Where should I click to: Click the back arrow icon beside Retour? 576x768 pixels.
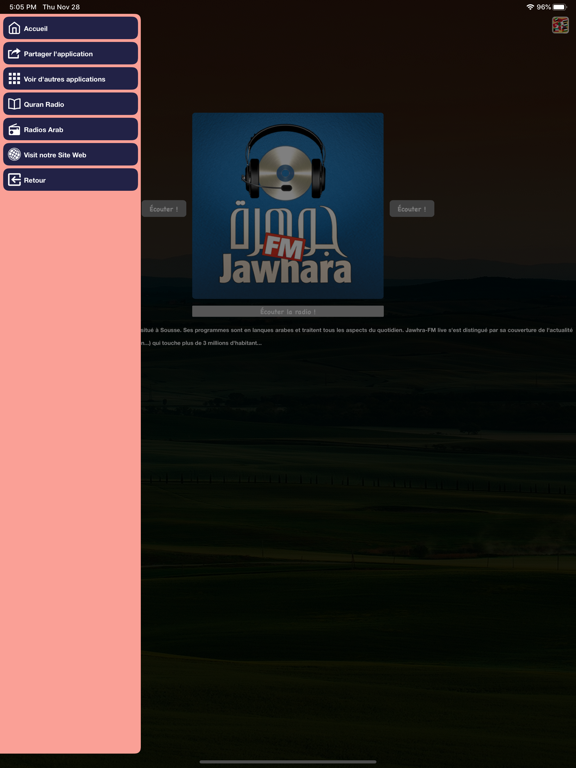[x=14, y=180]
